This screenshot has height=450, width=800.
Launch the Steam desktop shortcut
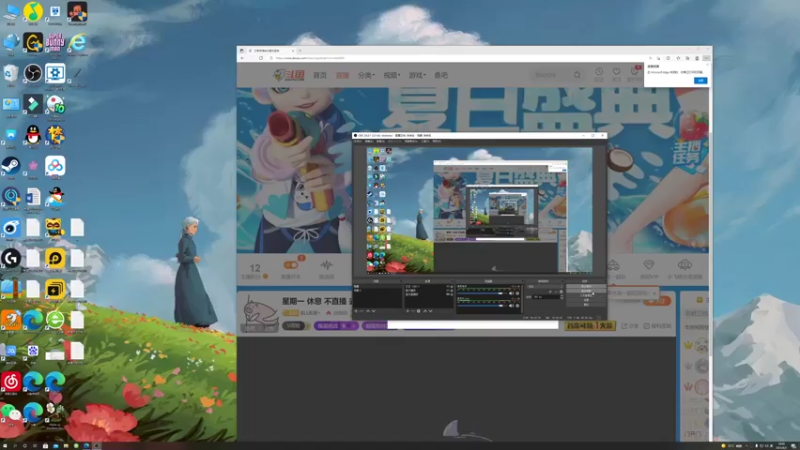(x=11, y=165)
